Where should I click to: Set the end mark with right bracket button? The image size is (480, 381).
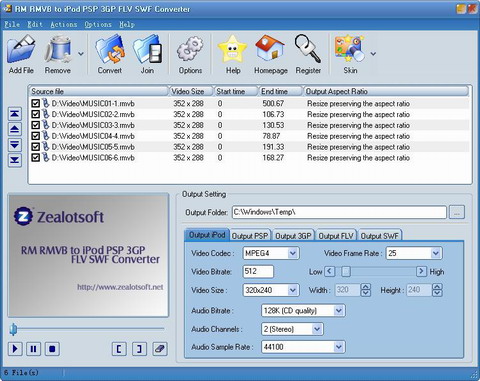[x=139, y=349]
